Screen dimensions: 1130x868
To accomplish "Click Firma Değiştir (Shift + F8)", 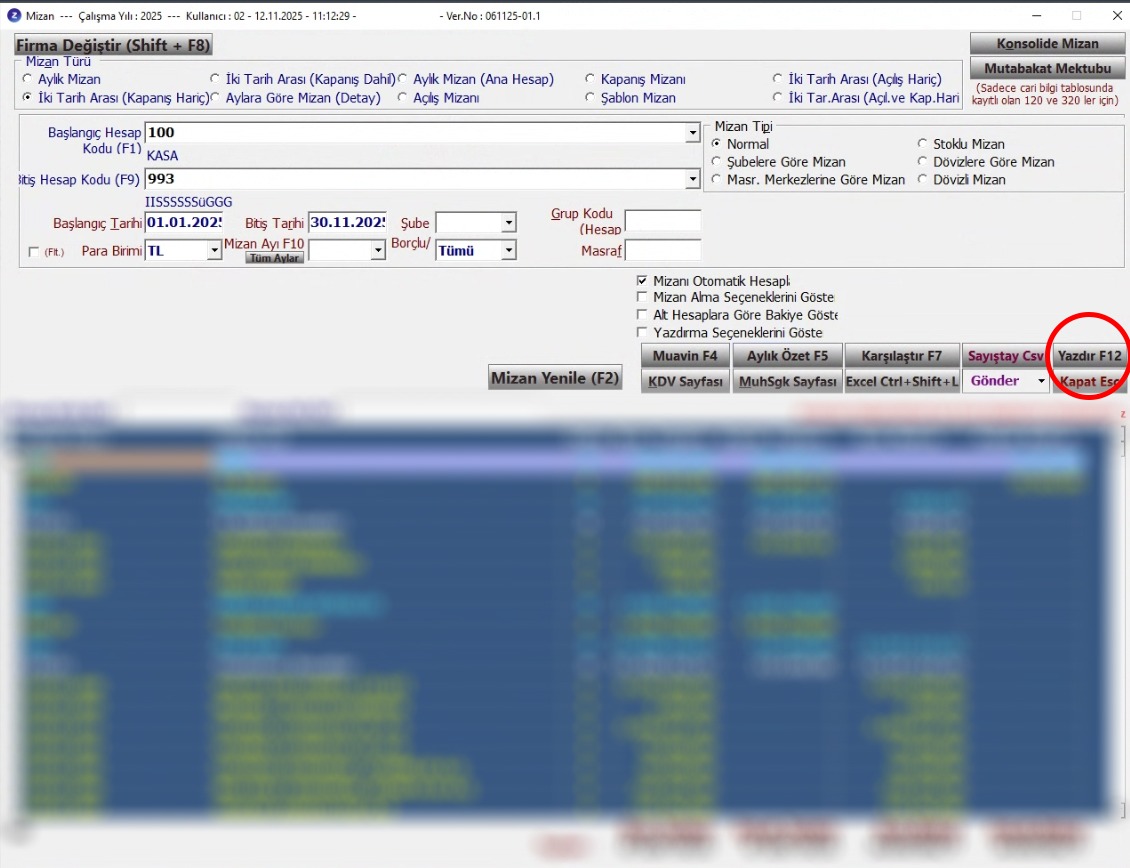I will click(113, 46).
